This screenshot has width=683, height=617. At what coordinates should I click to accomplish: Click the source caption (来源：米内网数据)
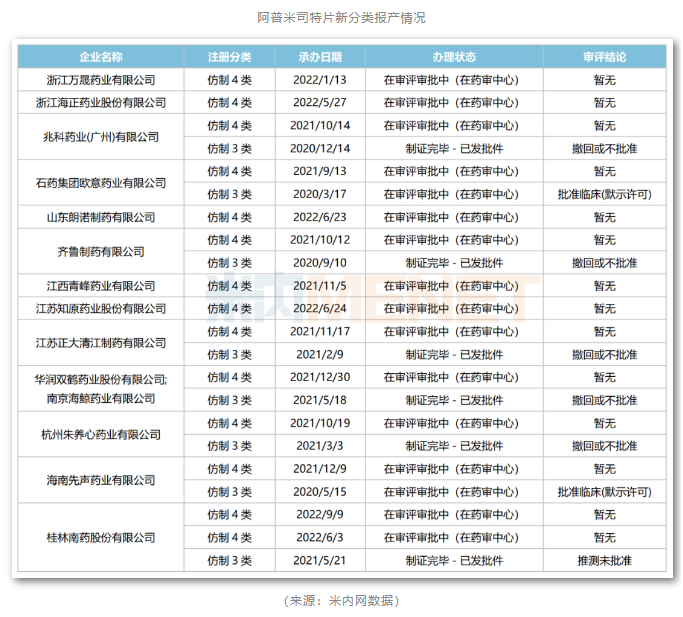click(341, 601)
